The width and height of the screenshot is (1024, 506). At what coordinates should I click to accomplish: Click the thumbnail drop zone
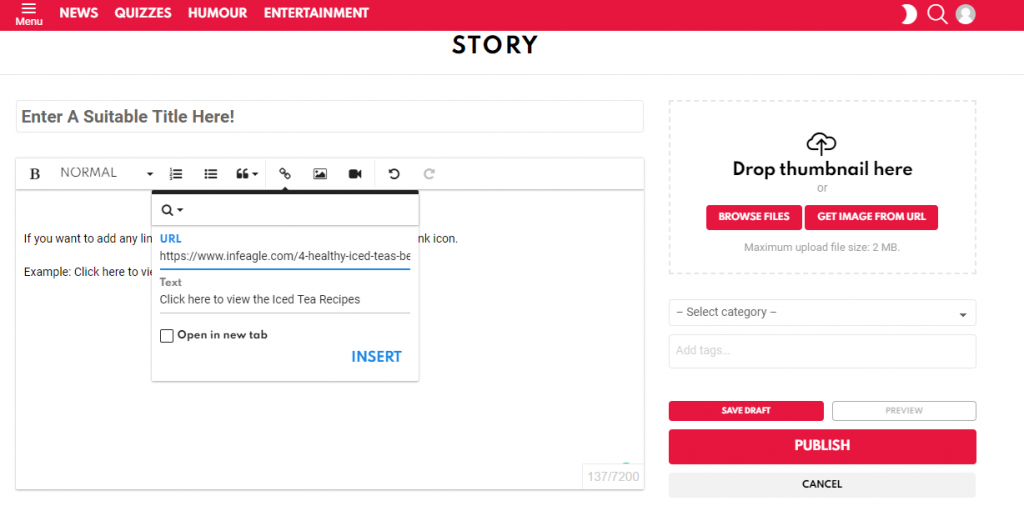pyautogui.click(x=822, y=187)
